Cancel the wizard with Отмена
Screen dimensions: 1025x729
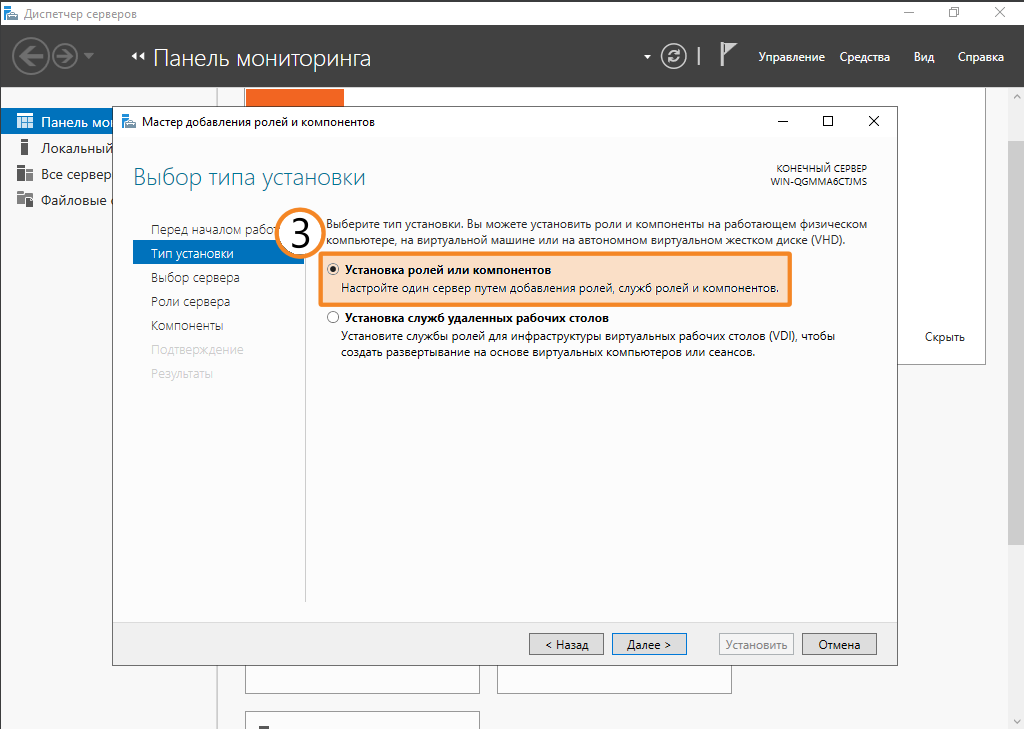pos(838,645)
